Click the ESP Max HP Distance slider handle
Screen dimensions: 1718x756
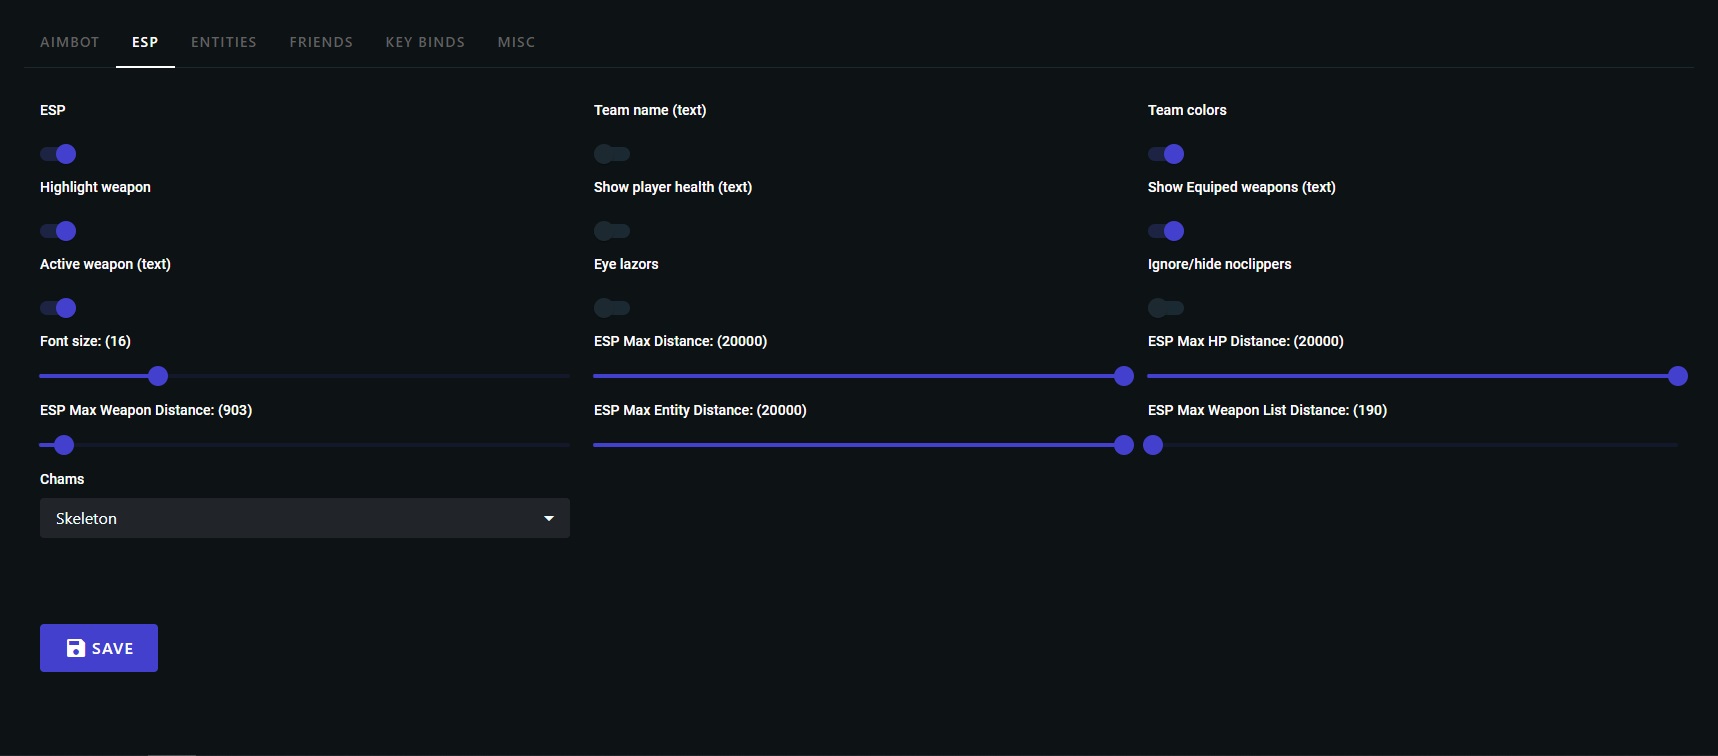pos(1678,376)
